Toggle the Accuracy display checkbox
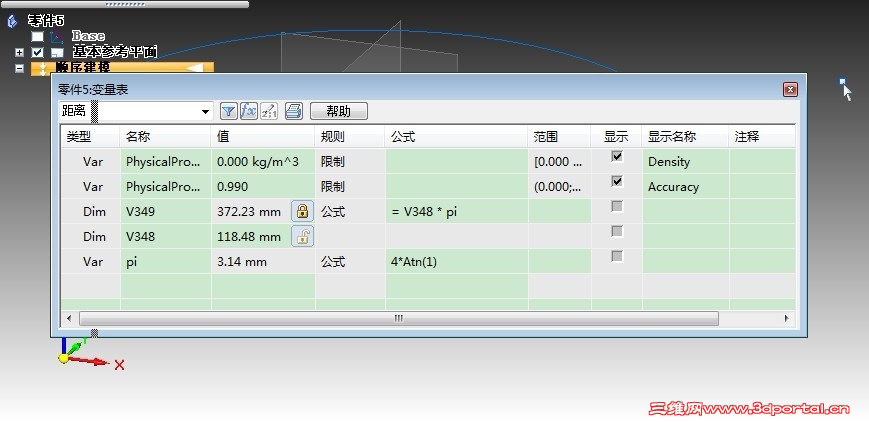 coord(616,181)
